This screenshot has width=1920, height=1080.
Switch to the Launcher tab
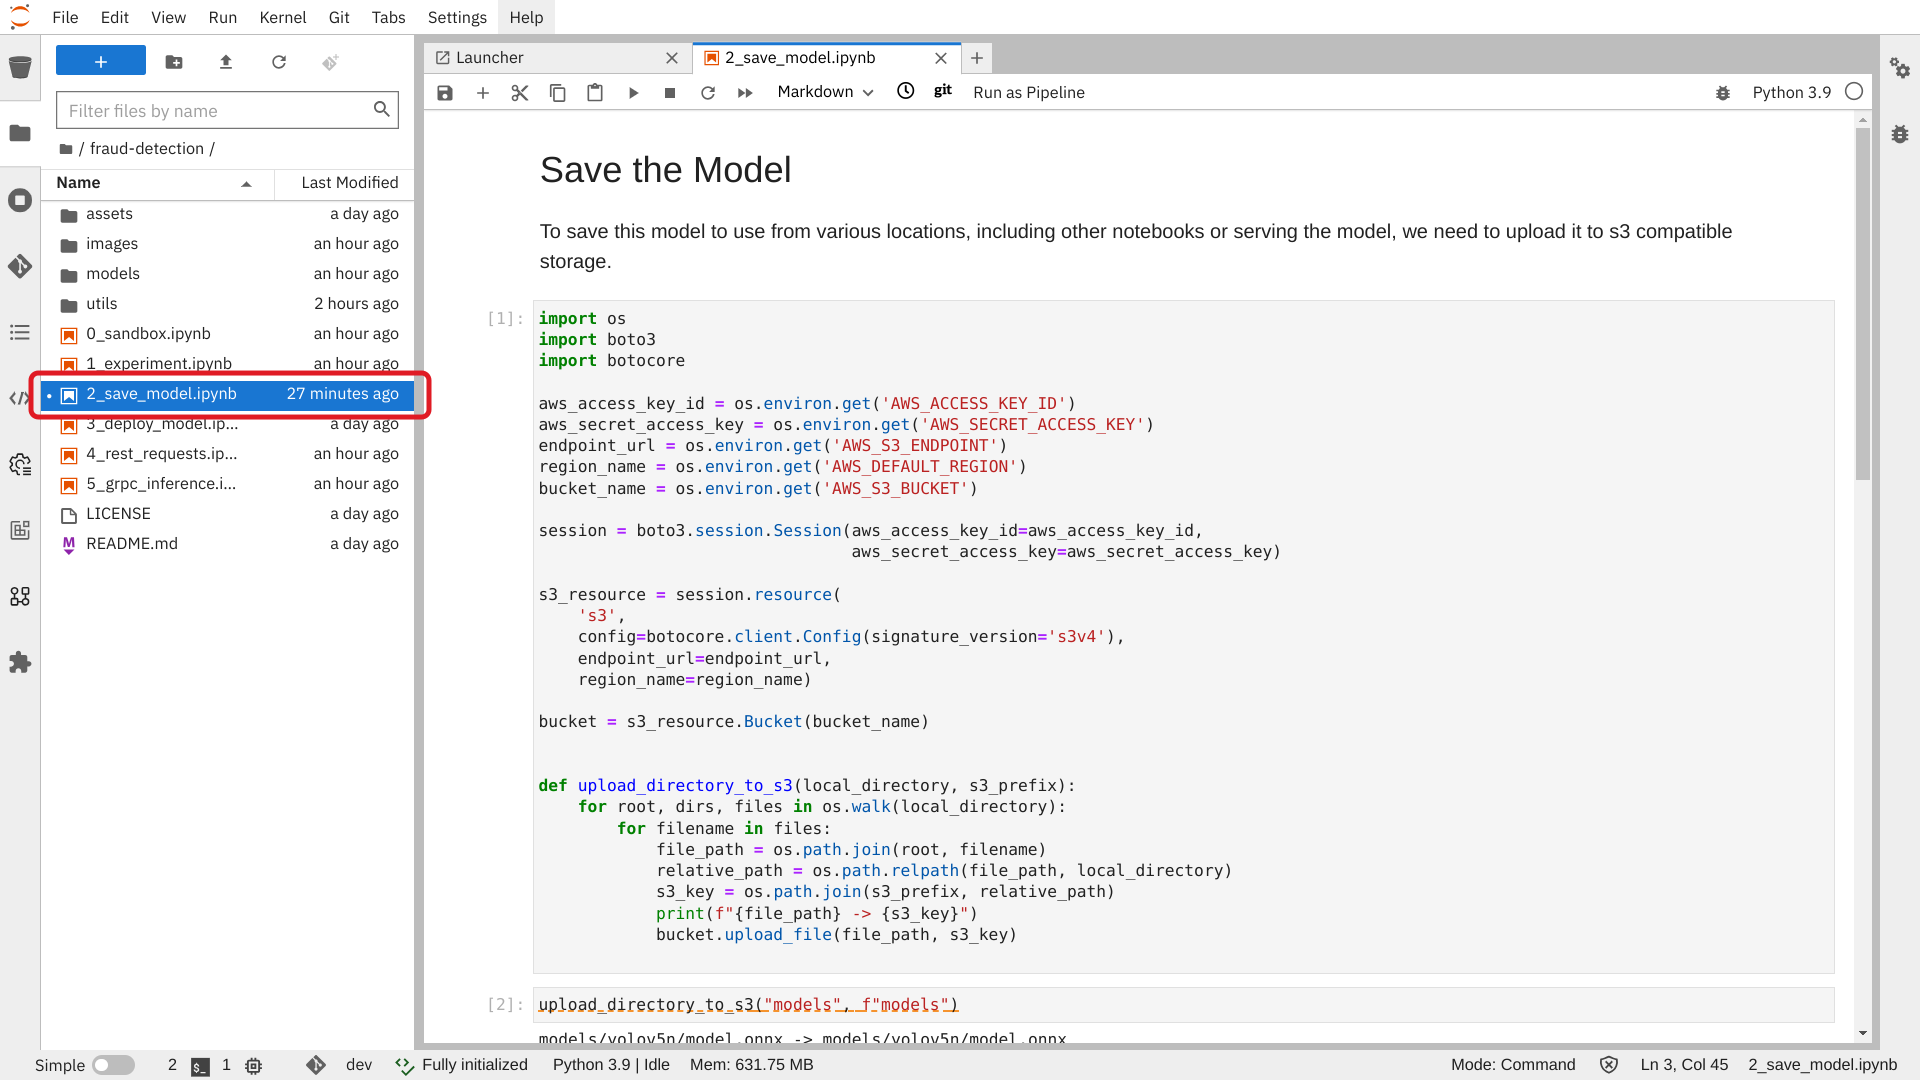(x=490, y=58)
